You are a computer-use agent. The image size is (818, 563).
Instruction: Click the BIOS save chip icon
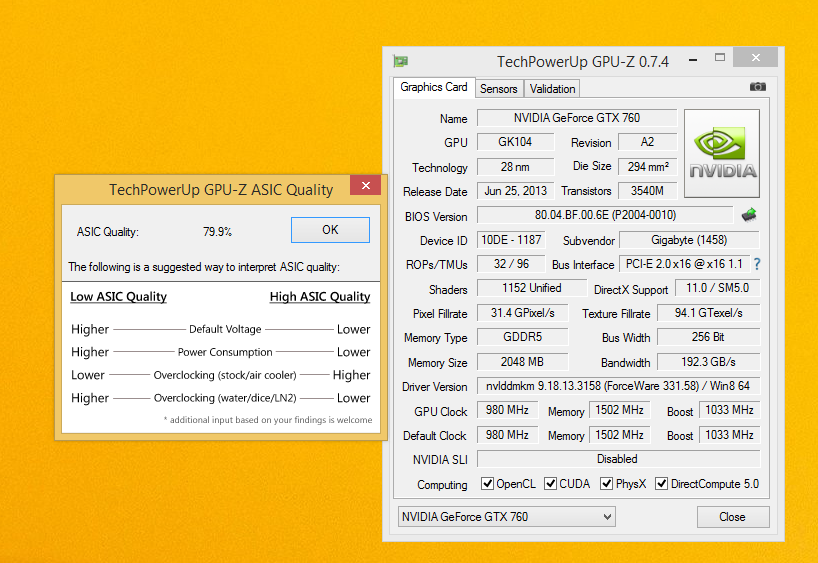pyautogui.click(x=749, y=214)
